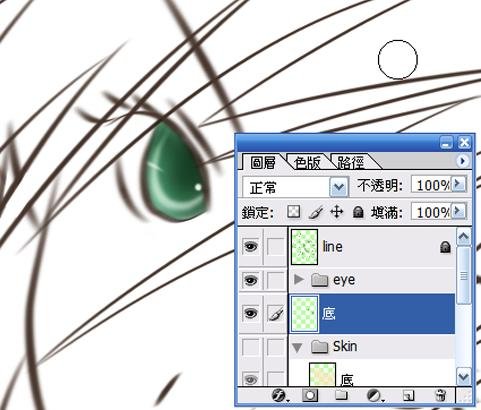481x410 pixels.
Task: Toggle lock image pixels brush icon
Action: pos(316,212)
